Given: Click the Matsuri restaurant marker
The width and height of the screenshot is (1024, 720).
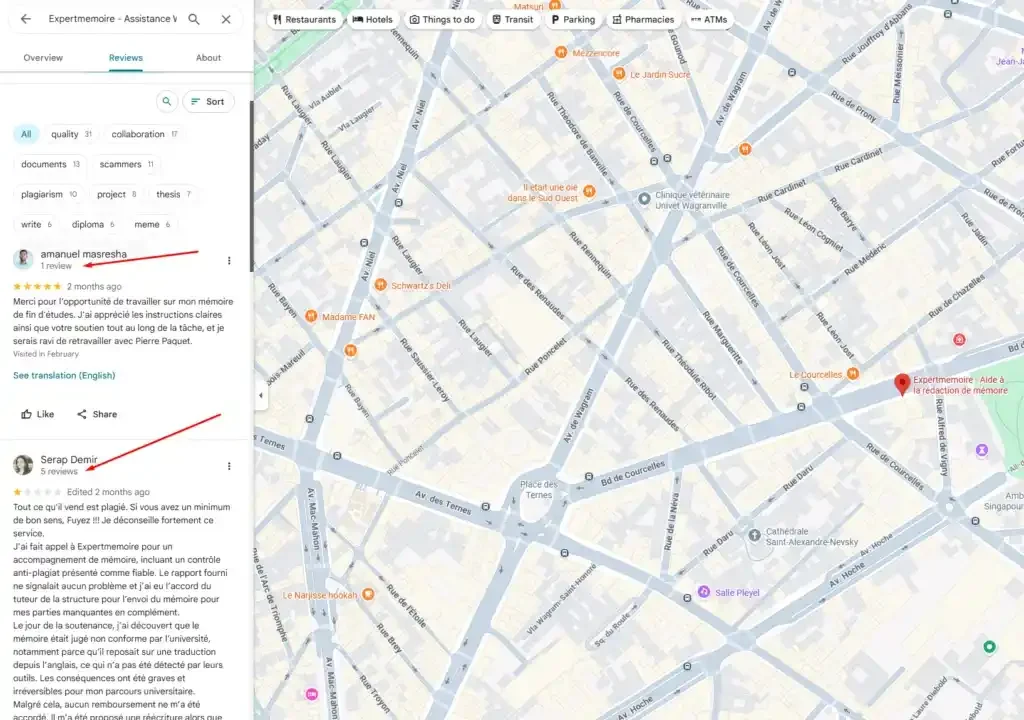Looking at the screenshot, I should [x=554, y=7].
